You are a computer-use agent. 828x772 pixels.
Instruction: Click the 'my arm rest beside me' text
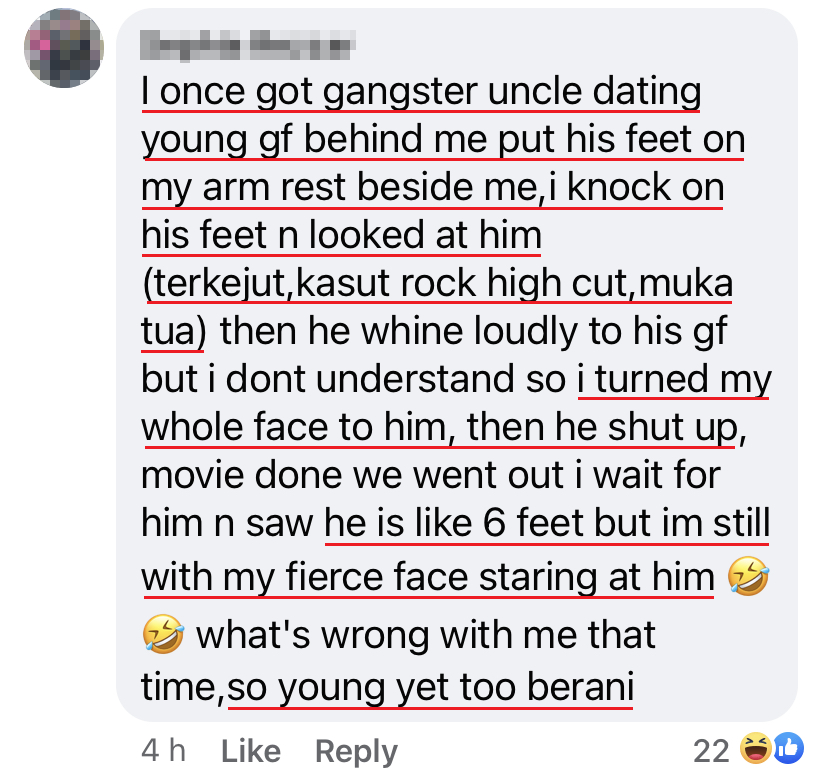pyautogui.click(x=339, y=188)
